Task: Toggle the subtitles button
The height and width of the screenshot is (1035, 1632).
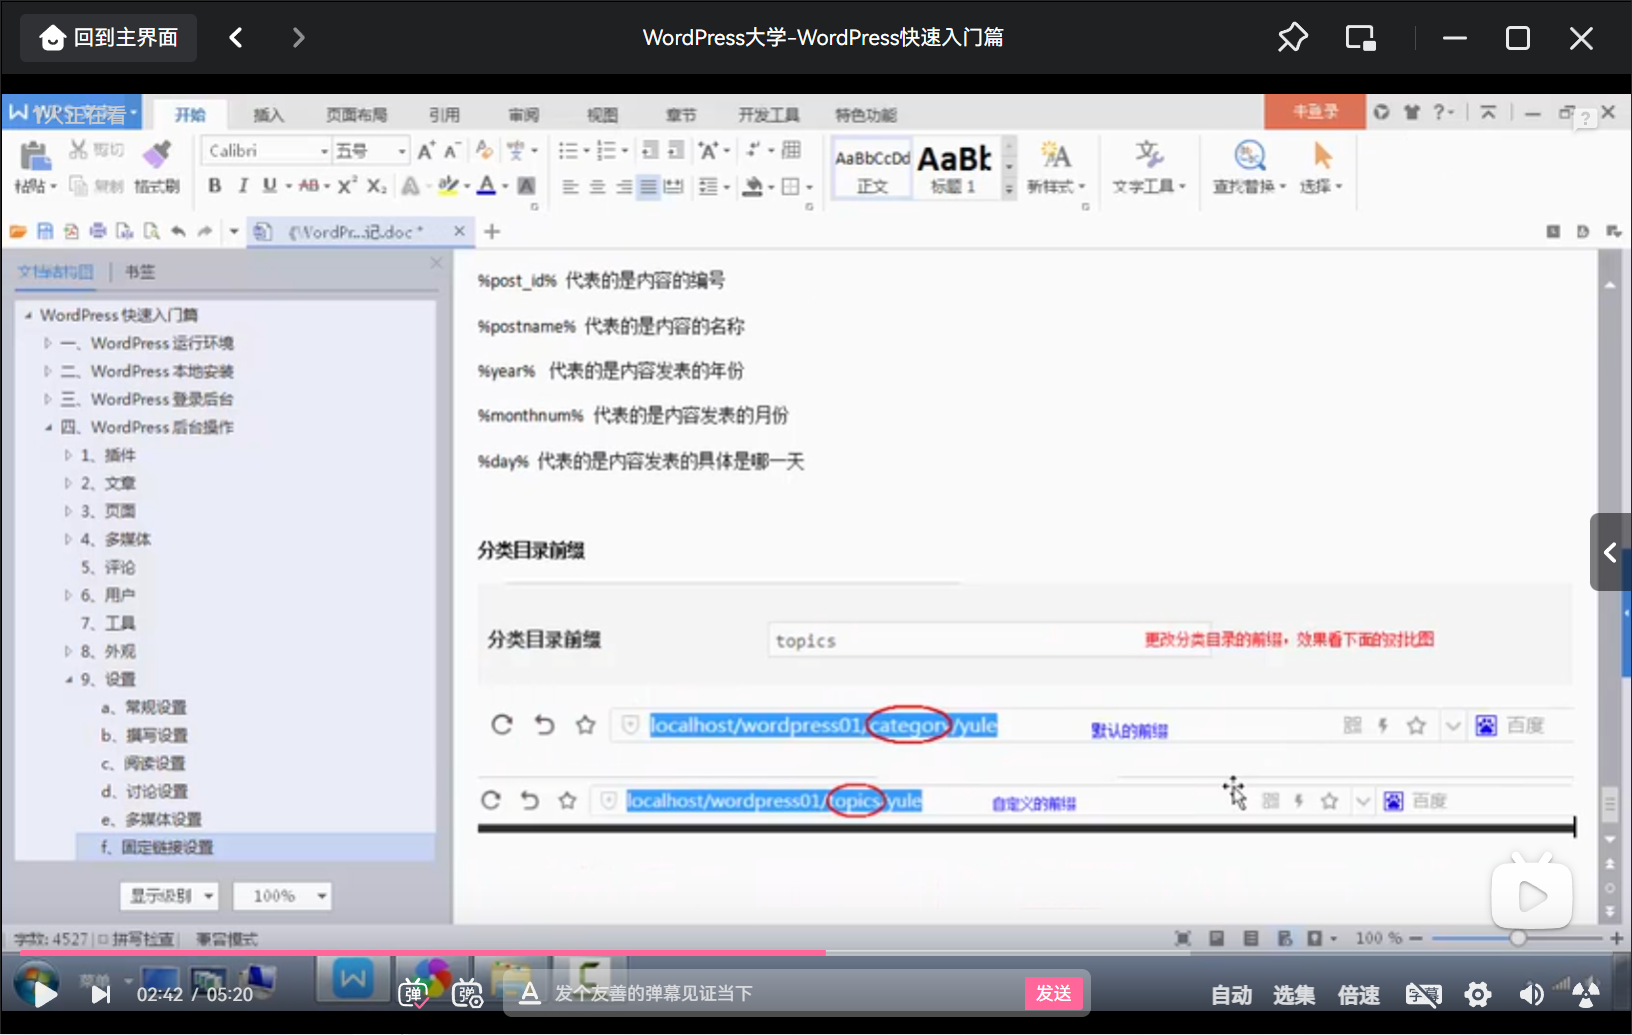Action: (x=1423, y=994)
